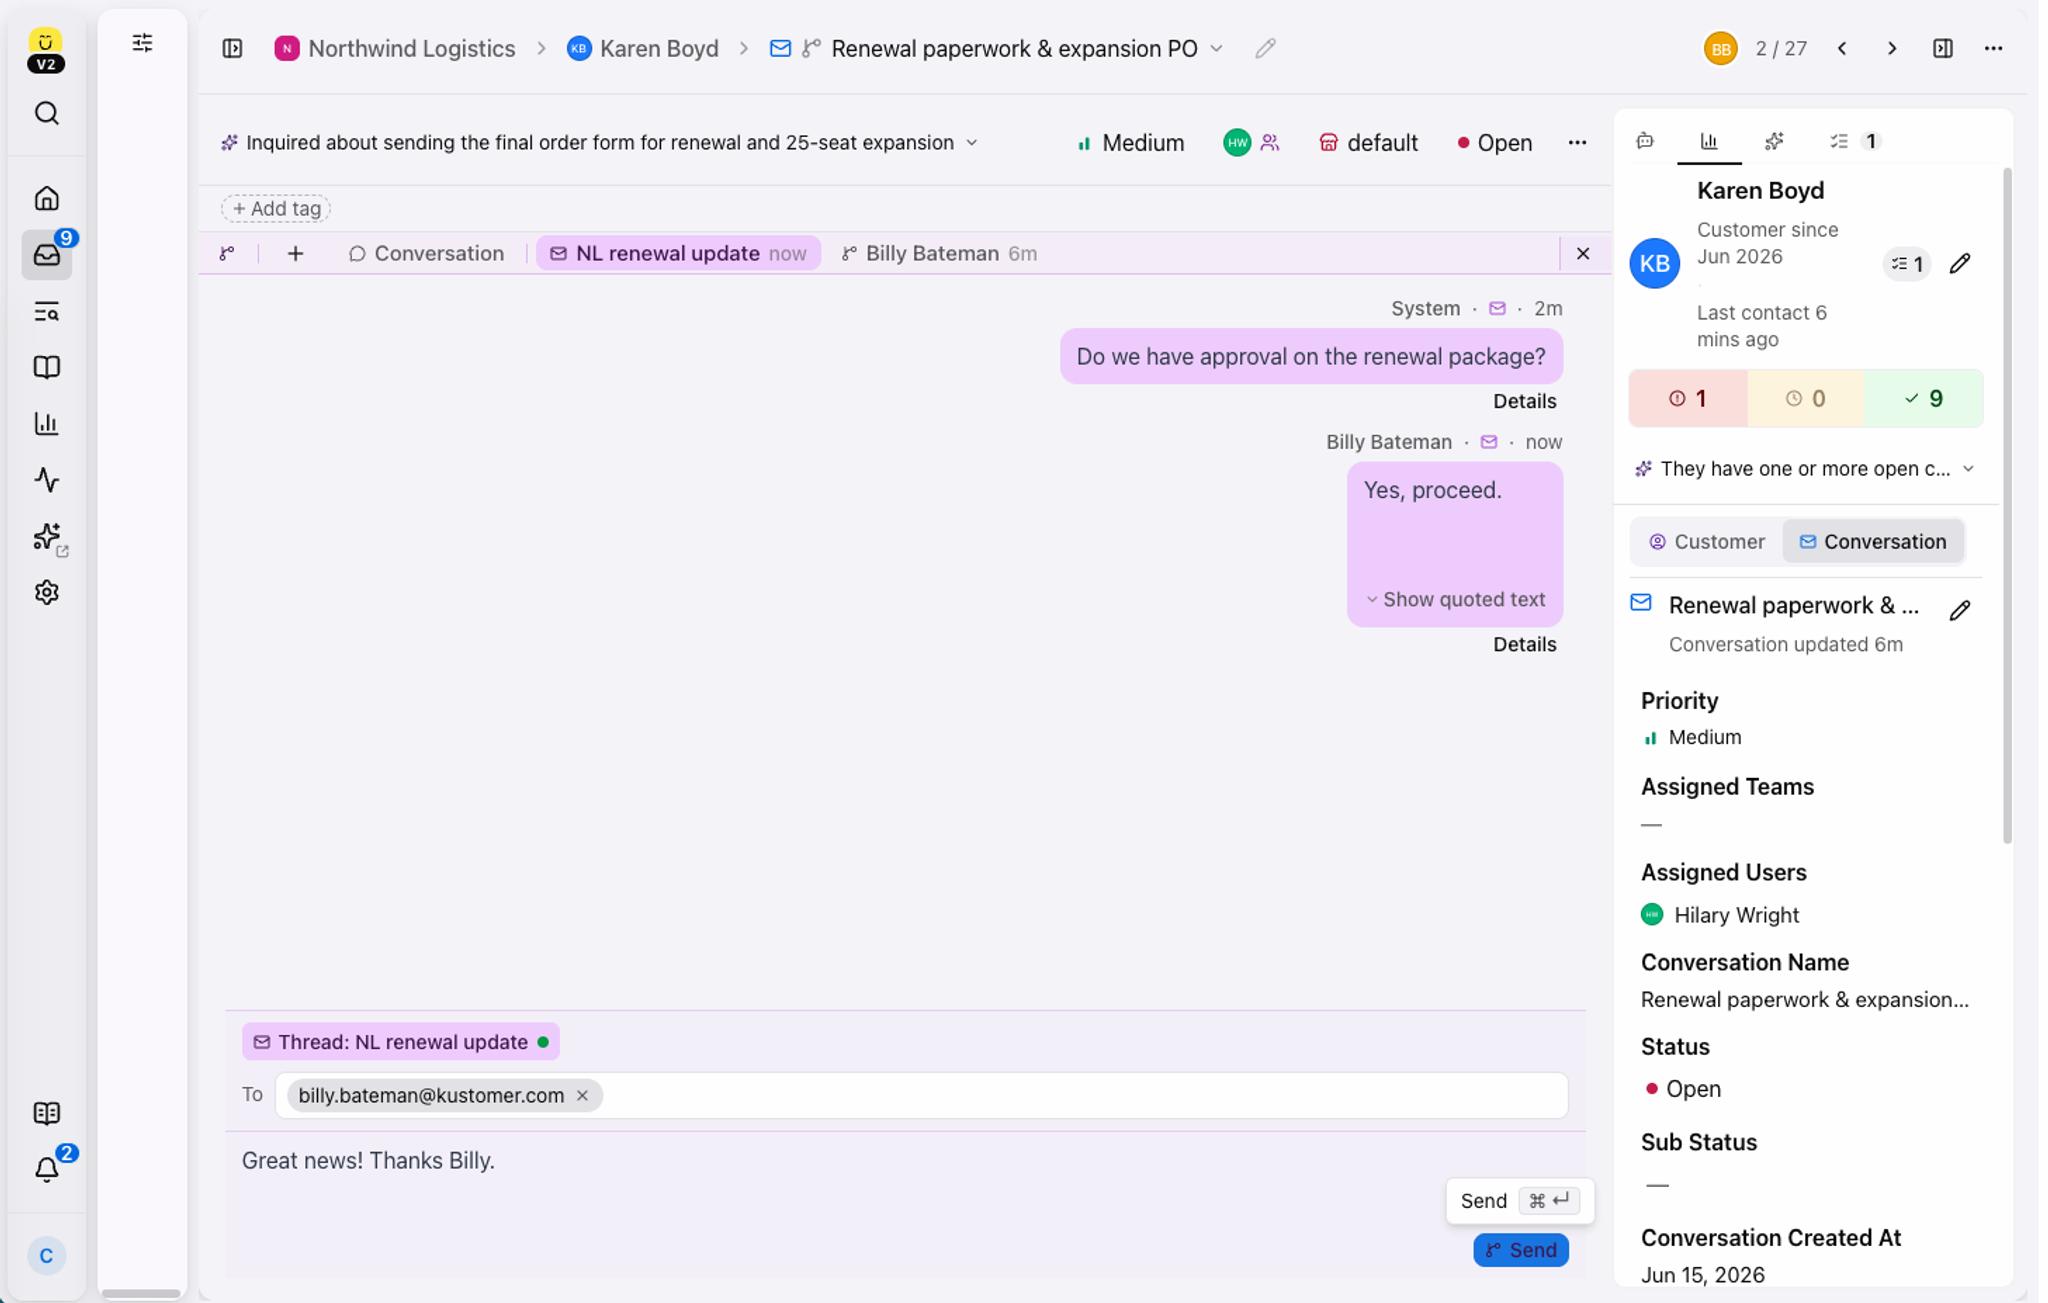Click the HW assignee avatar

coord(1237,143)
